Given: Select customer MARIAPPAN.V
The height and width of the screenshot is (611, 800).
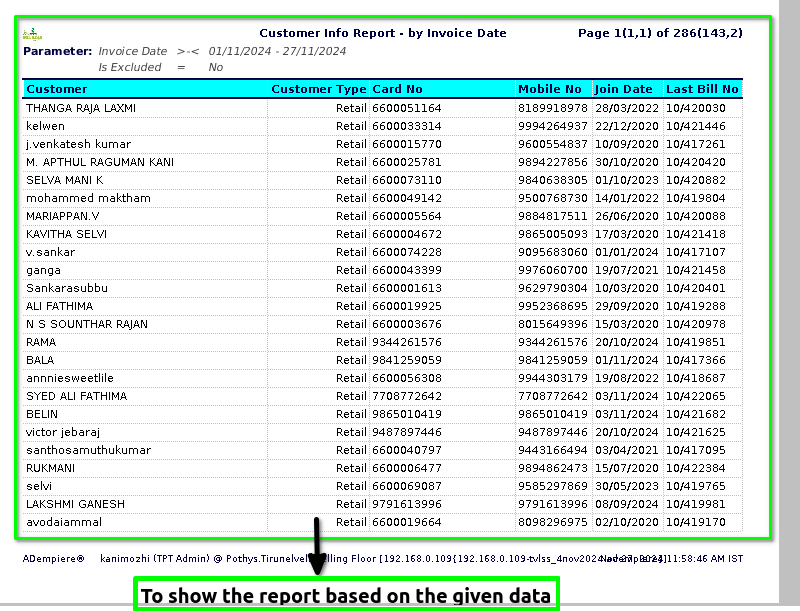Looking at the screenshot, I should pos(63,216).
